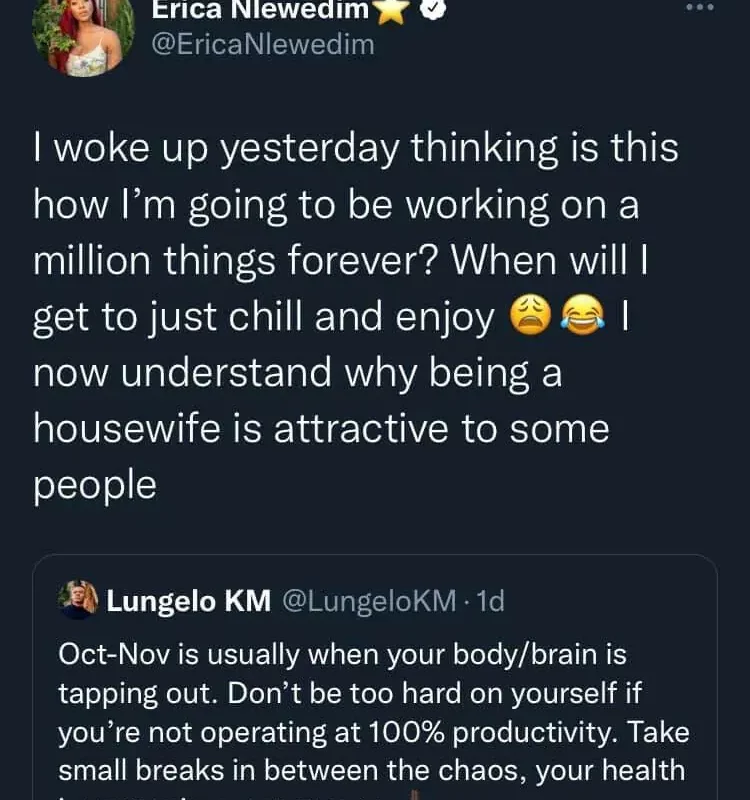Click the Lungelo KM display name
750x800 pixels.
(188, 601)
